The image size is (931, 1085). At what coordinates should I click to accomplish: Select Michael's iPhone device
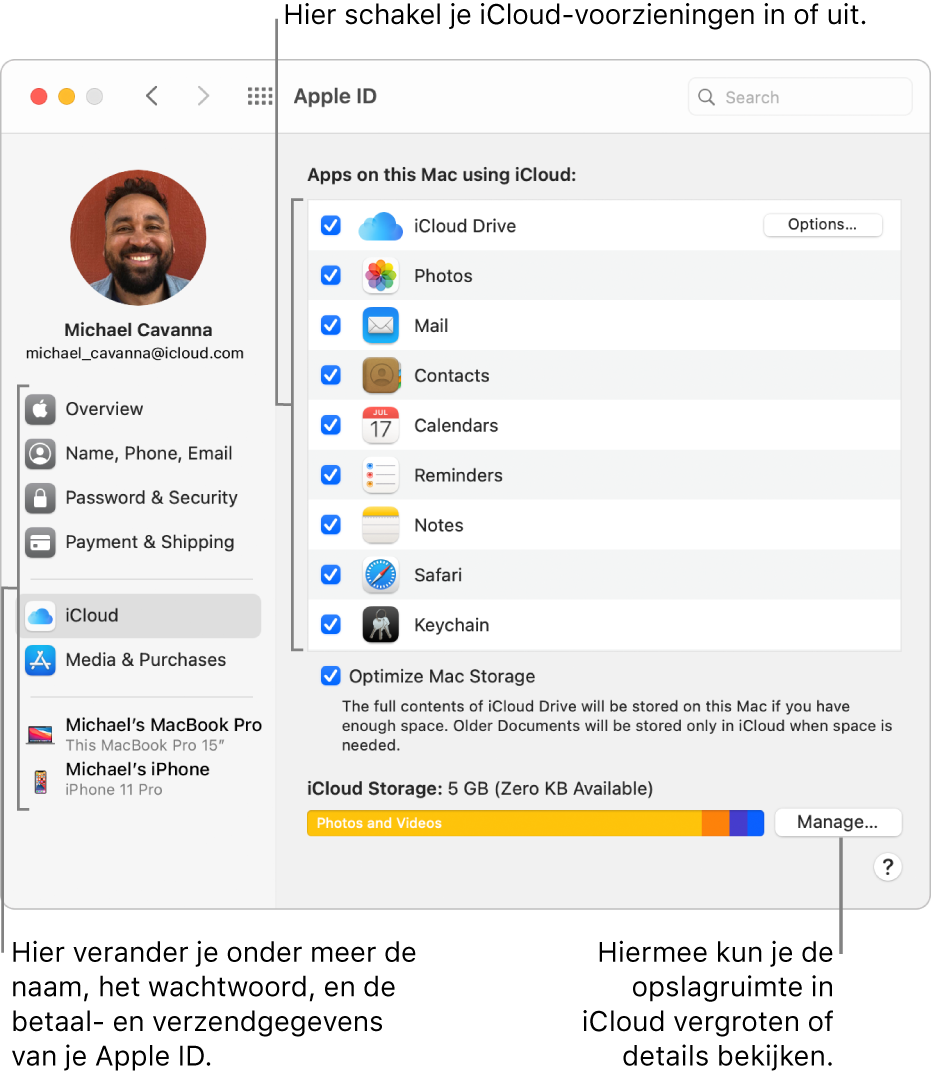(118, 779)
